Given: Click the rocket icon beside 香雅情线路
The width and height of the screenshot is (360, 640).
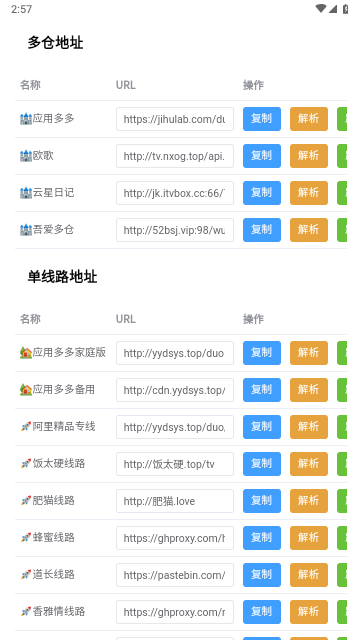Looking at the screenshot, I should (26, 612).
